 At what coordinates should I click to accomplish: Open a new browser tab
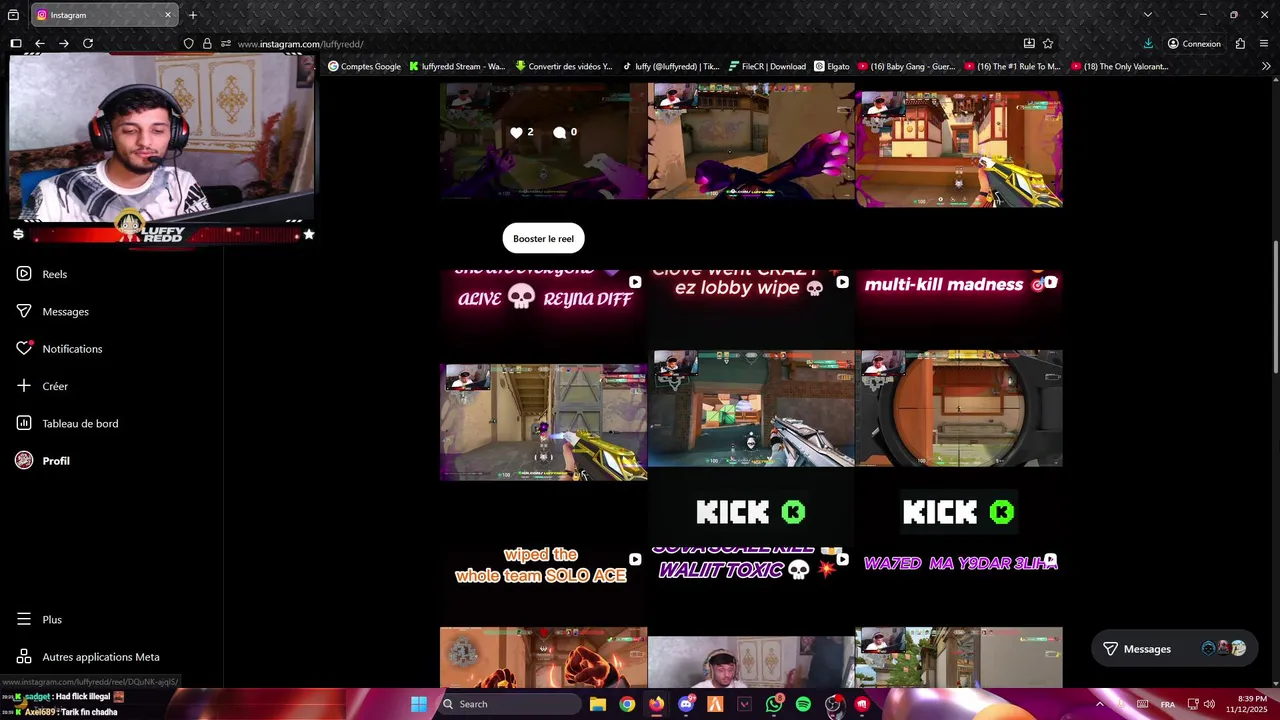coord(193,15)
